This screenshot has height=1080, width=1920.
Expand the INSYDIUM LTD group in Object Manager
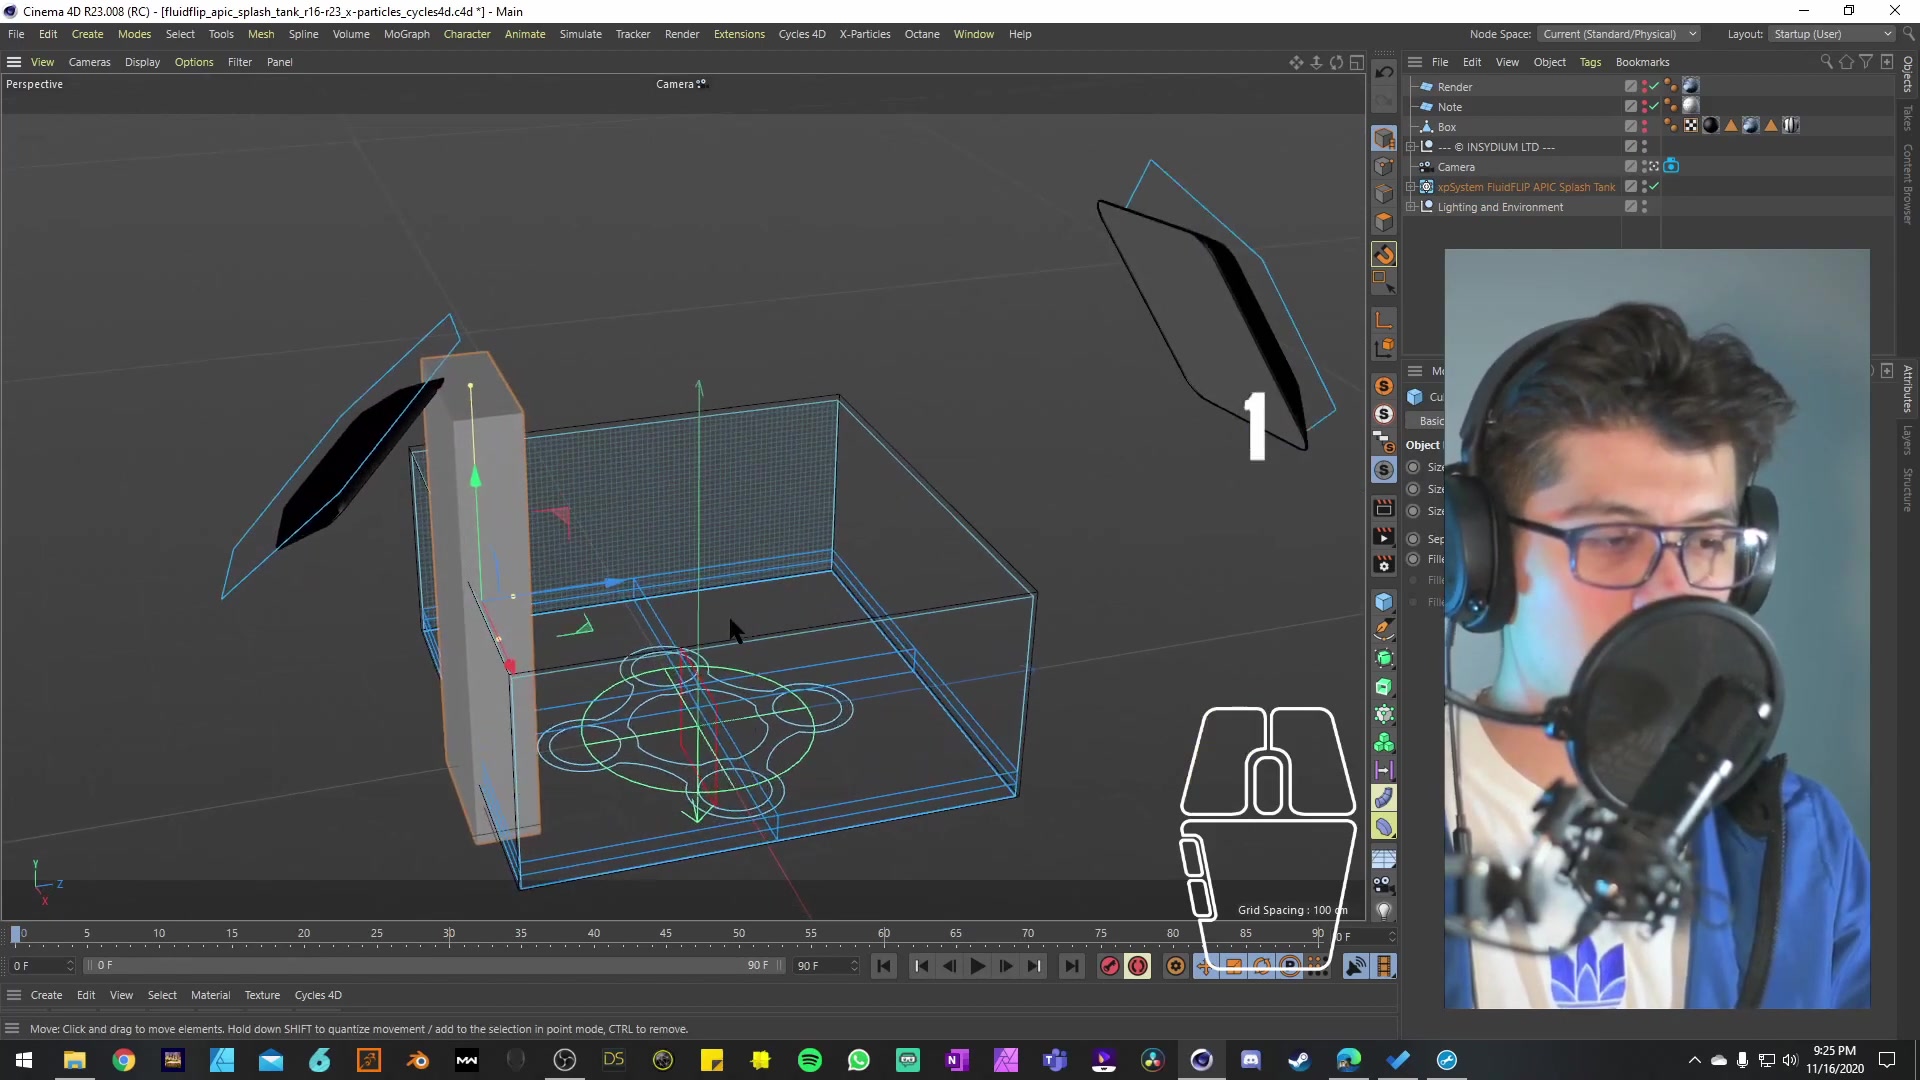point(1410,147)
